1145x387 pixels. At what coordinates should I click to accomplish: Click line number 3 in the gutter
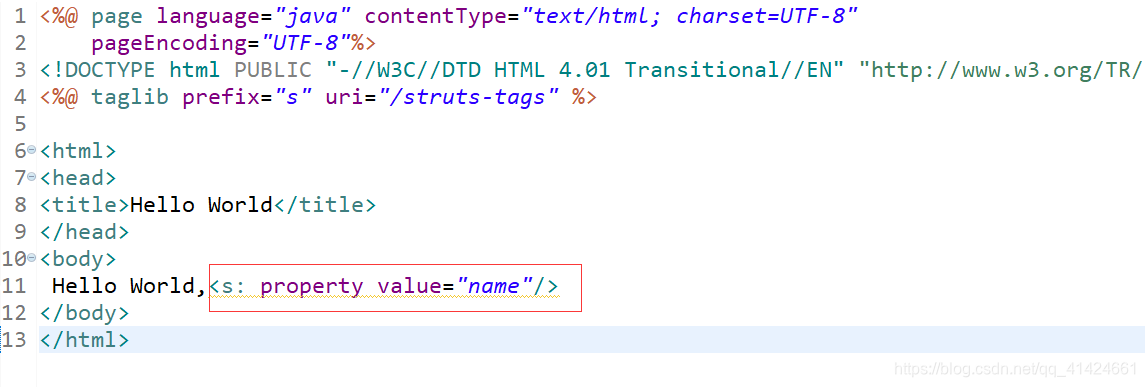19,70
